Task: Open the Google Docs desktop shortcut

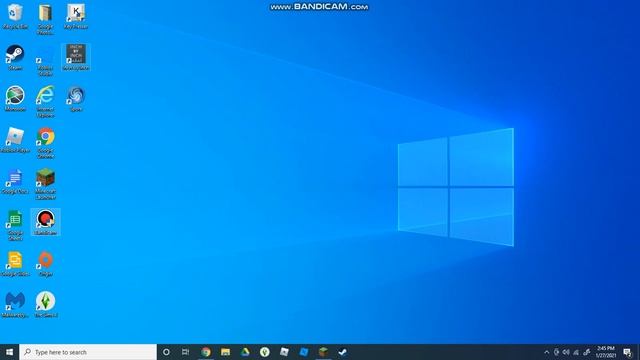Action: tap(15, 181)
